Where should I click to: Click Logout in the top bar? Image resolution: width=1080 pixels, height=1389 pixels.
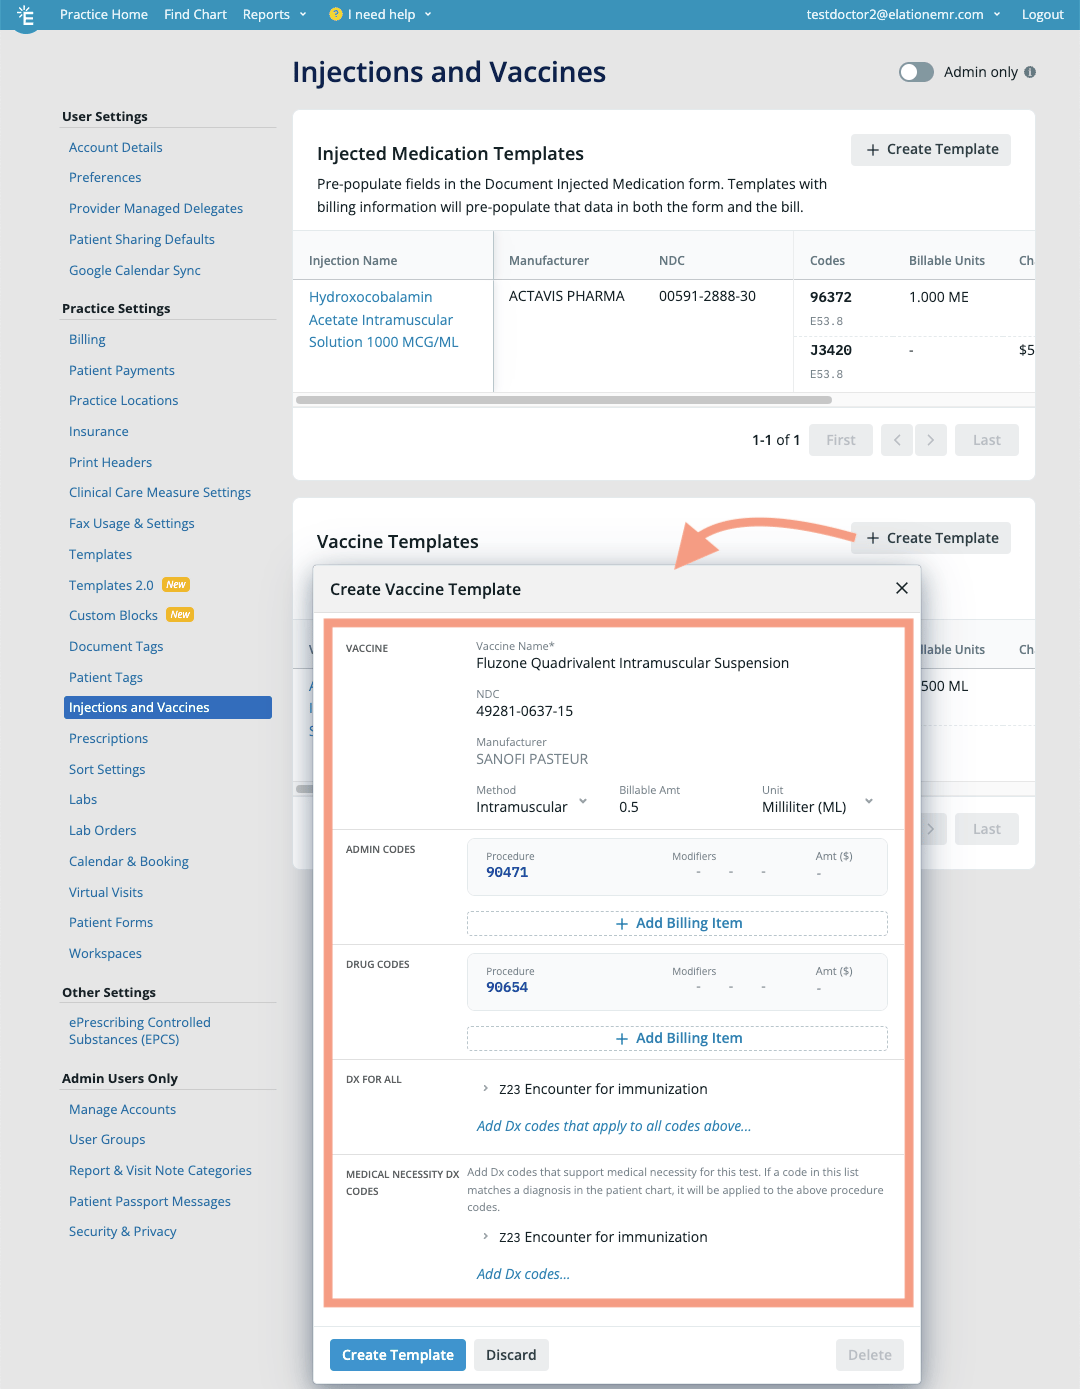(x=1042, y=14)
